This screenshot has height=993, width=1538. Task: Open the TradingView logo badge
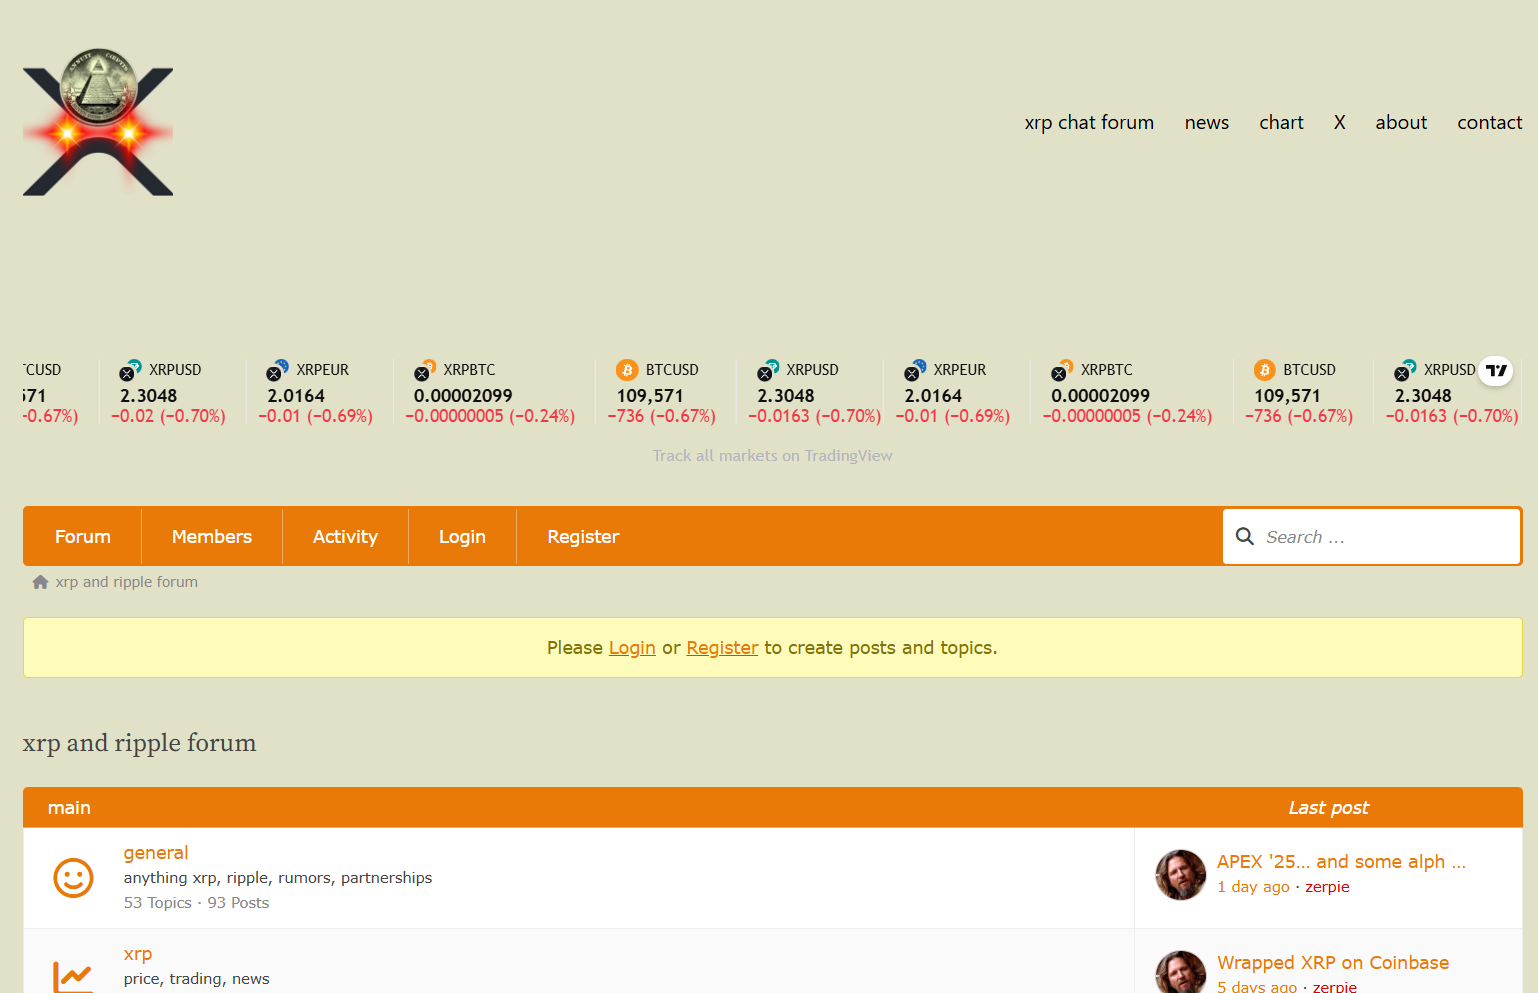(1496, 371)
